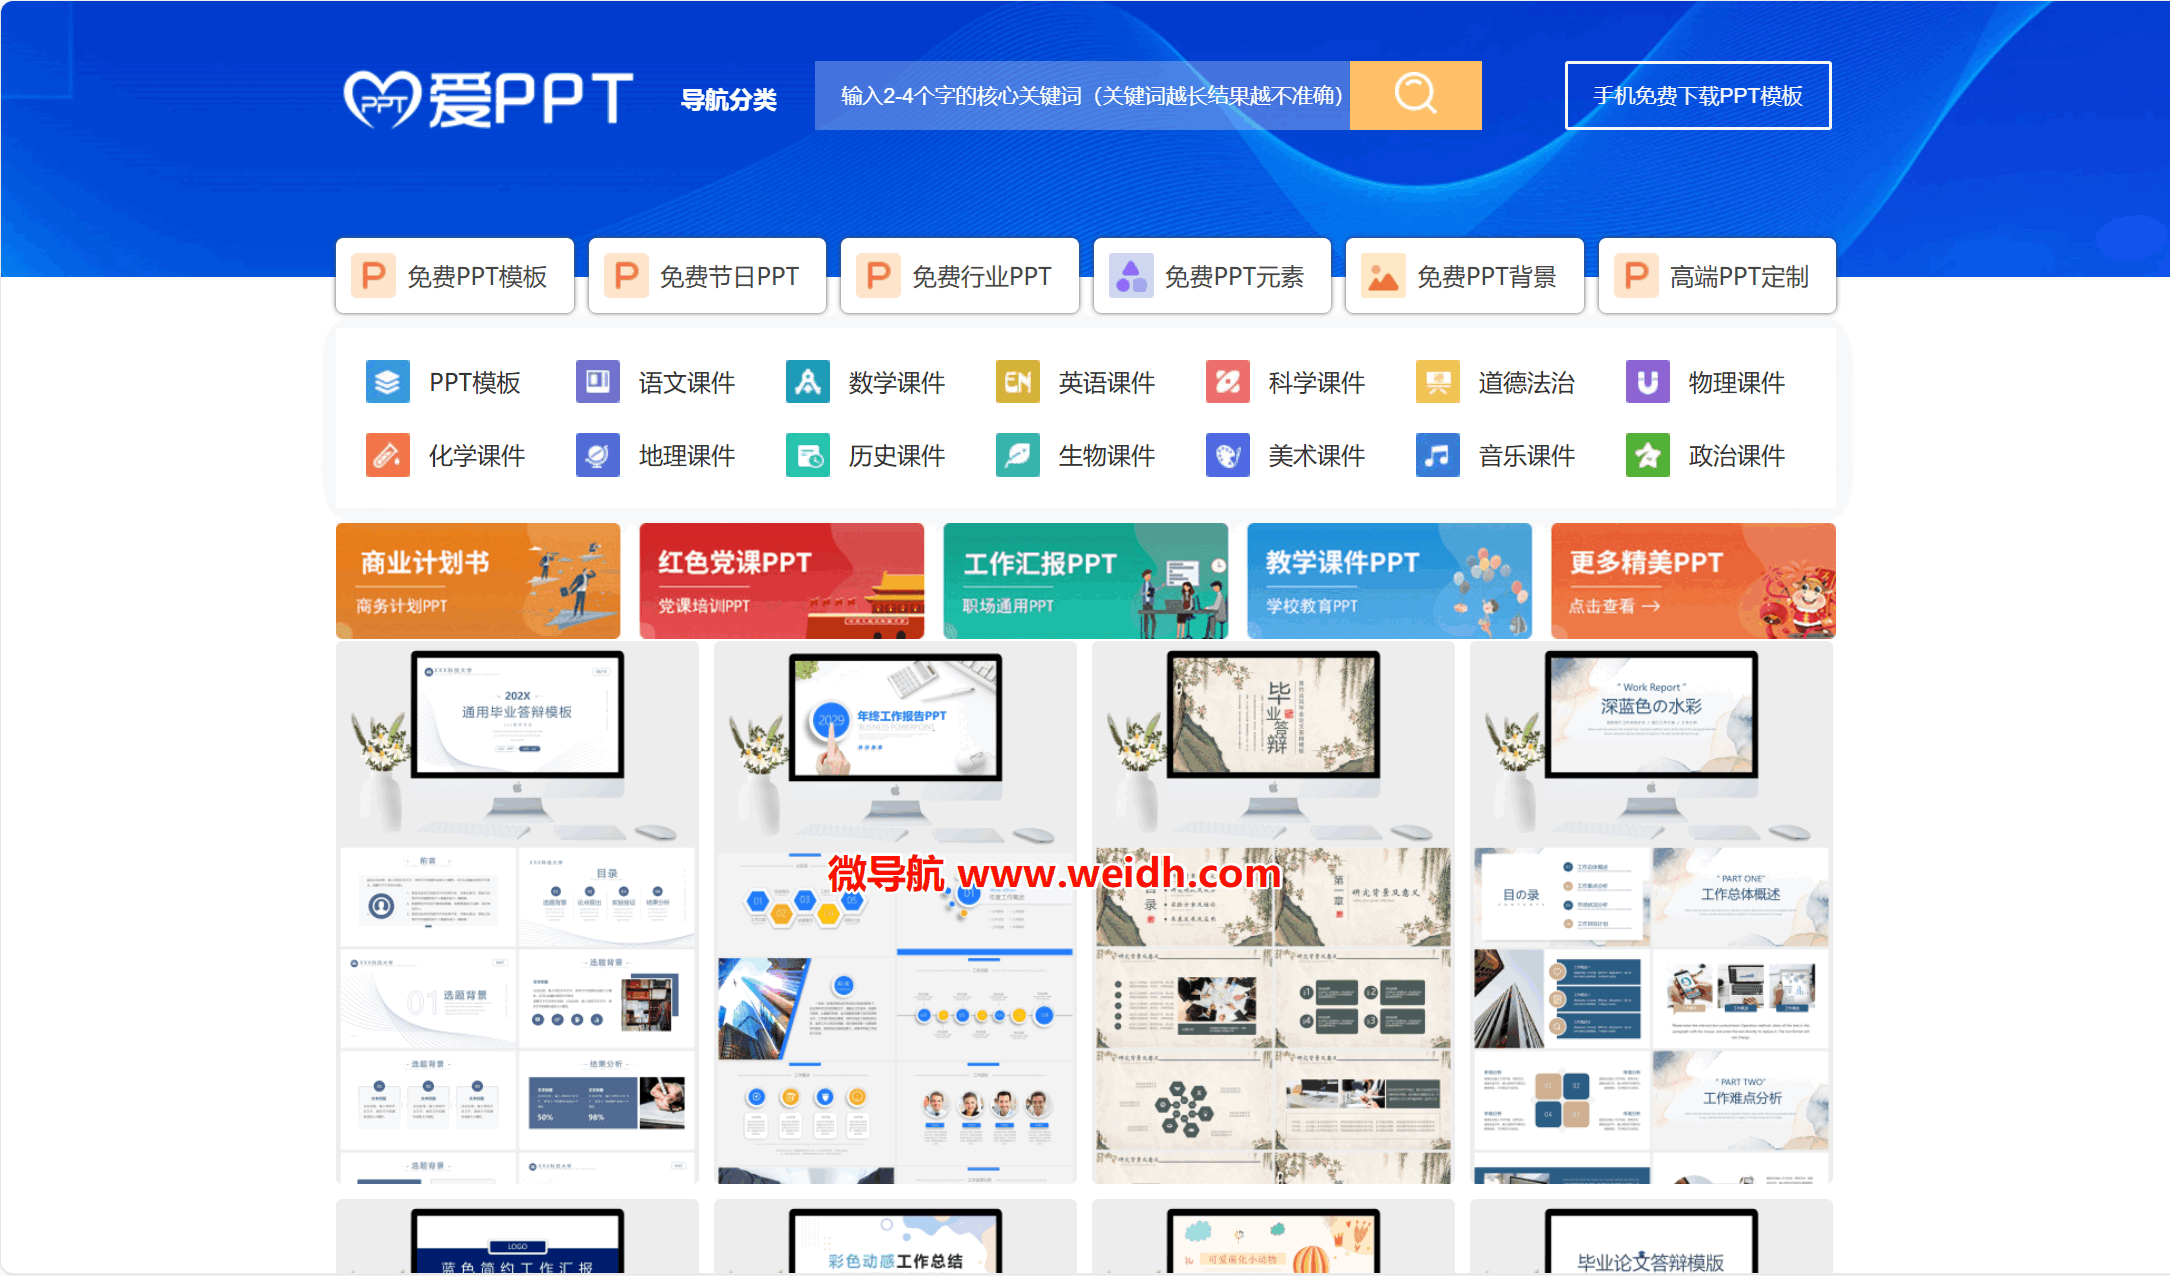Screen dimensions: 2170x1276
Task: Open the 高端PPT定制 tab
Action: pyautogui.click(x=1717, y=276)
